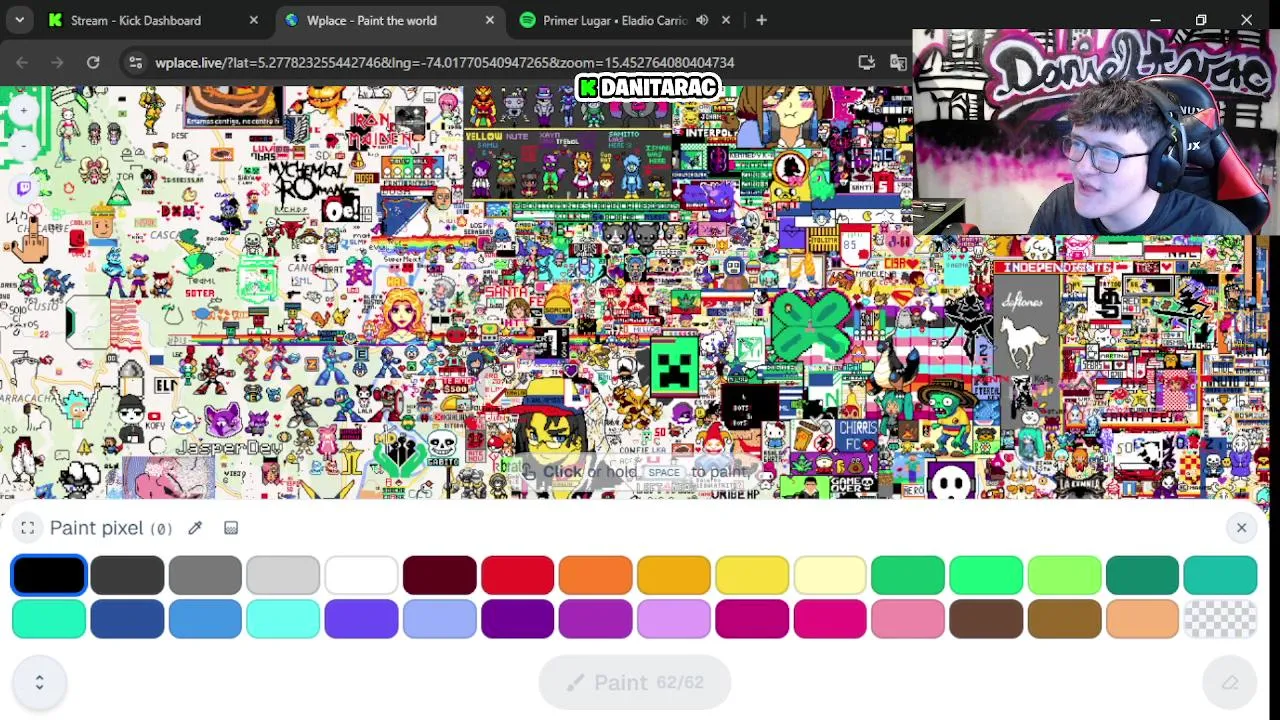
Task: Select the dark magenta swatch
Action: pyautogui.click(x=751, y=619)
